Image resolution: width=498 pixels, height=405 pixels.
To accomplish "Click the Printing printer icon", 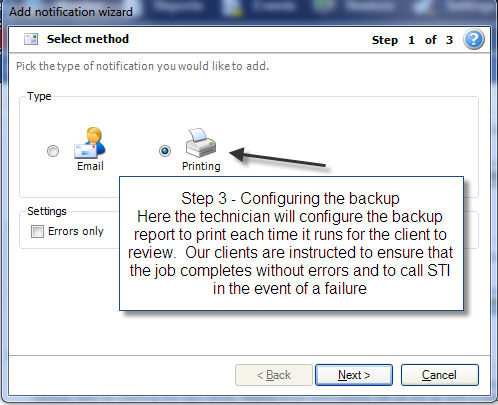I will (x=201, y=143).
